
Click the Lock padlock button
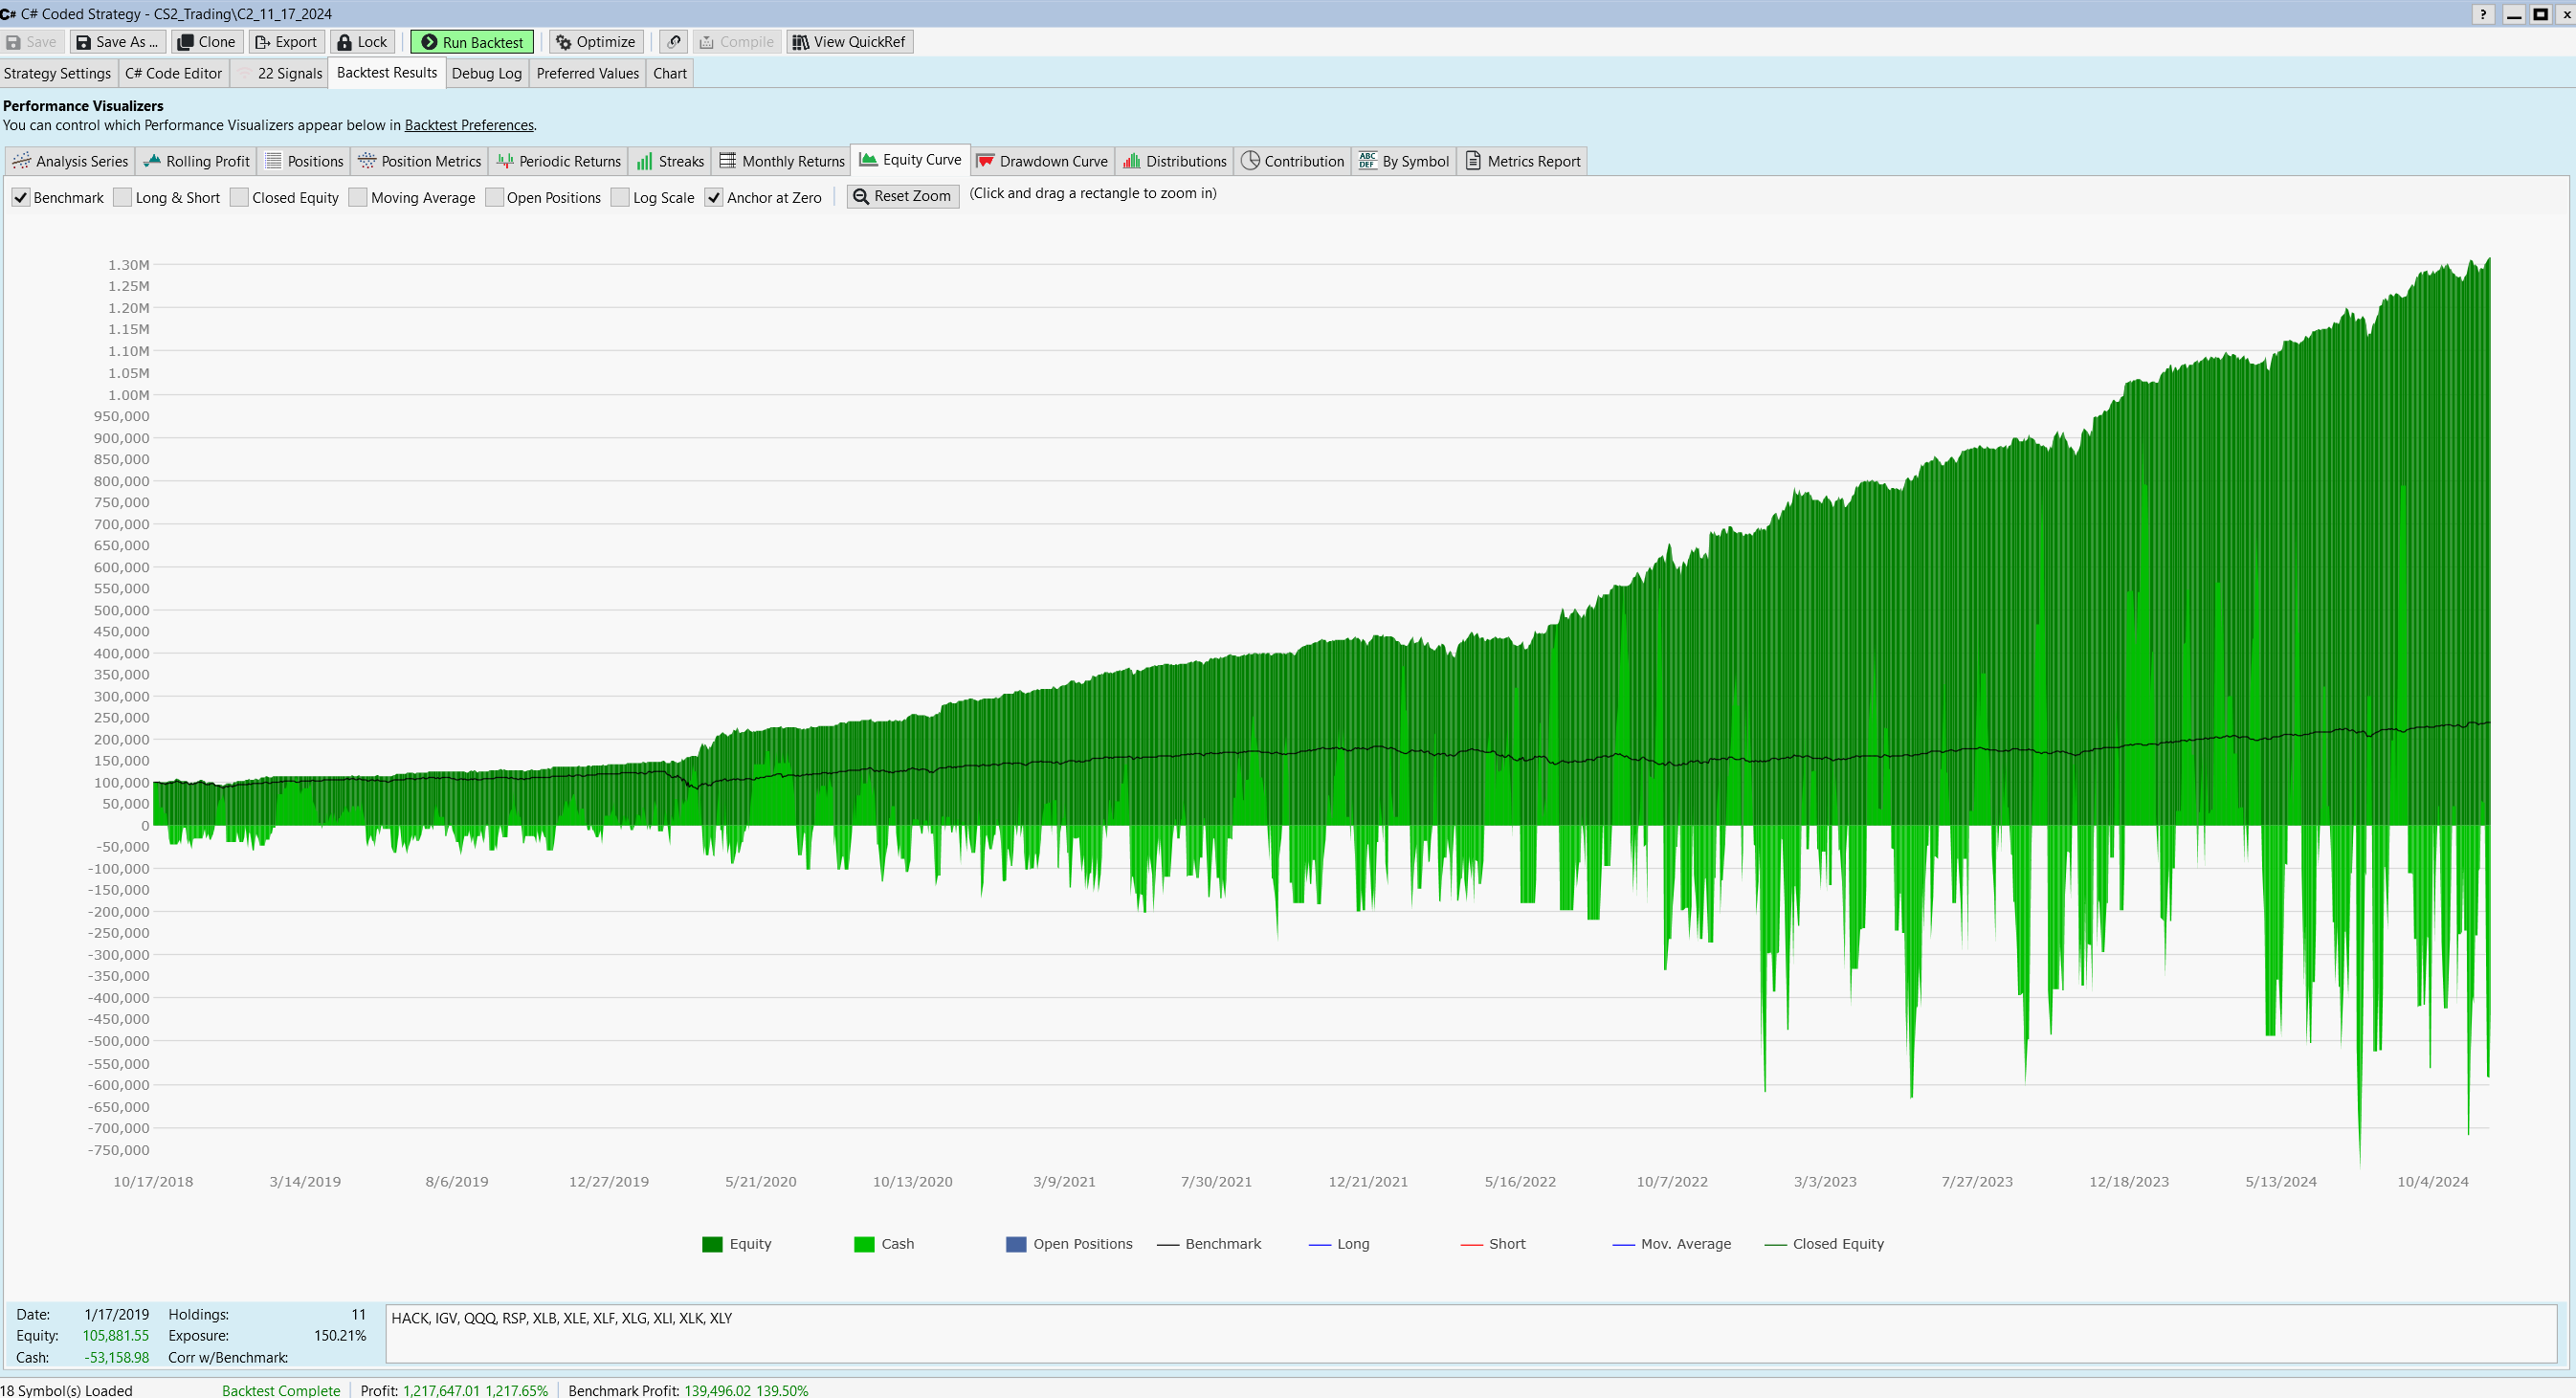pyautogui.click(x=362, y=42)
